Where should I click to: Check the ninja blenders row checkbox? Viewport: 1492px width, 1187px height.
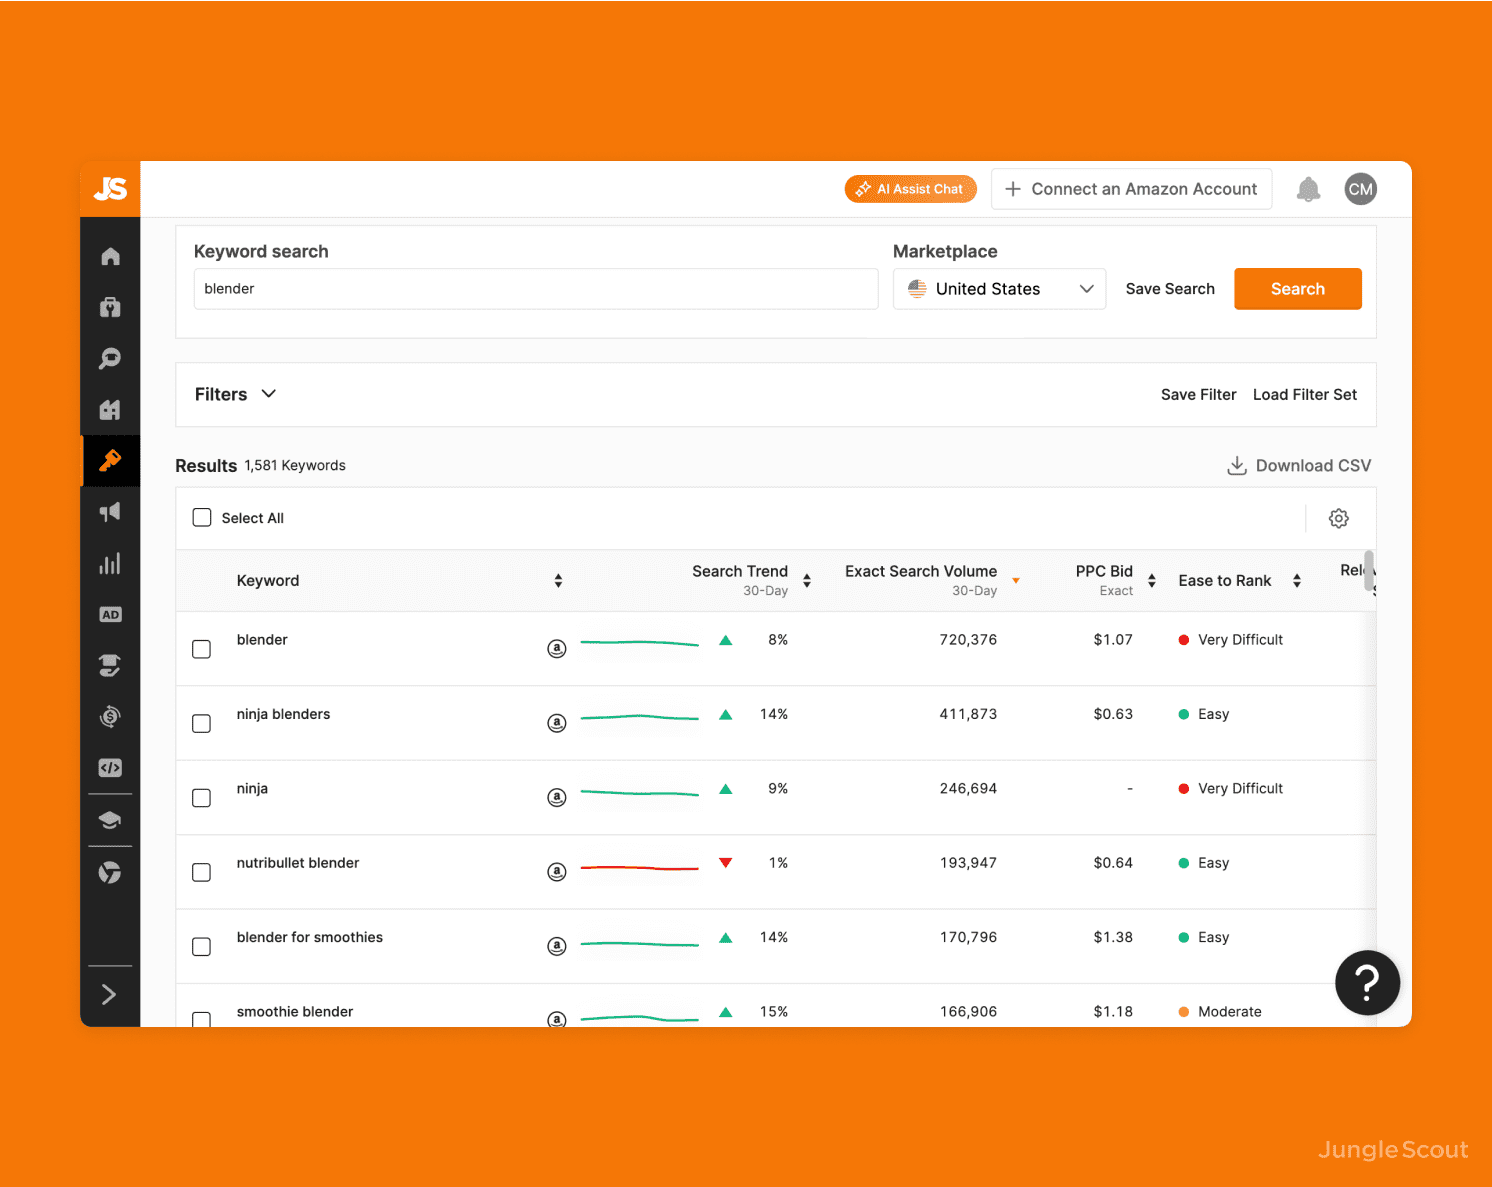201,723
